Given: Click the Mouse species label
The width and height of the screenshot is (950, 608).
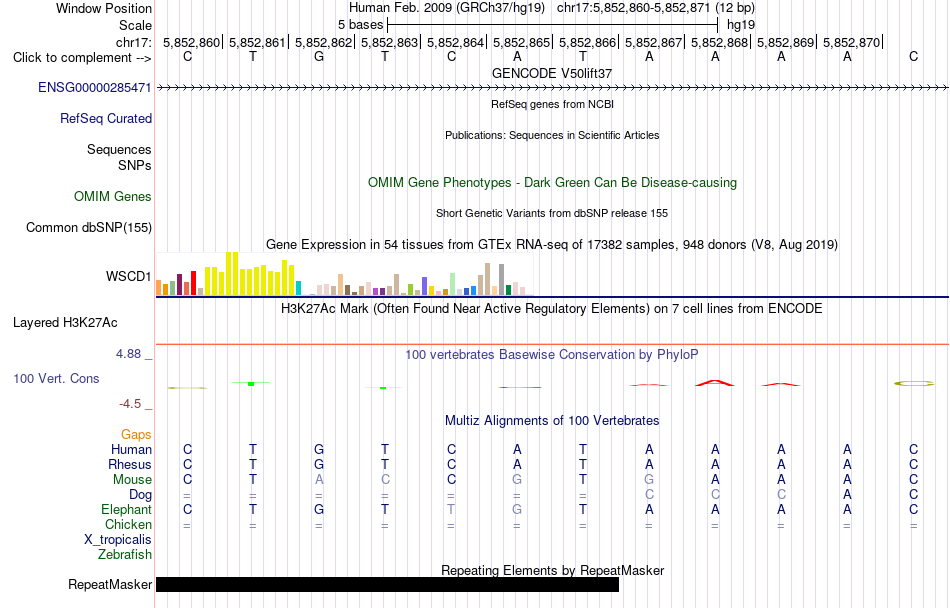Looking at the screenshot, I should [132, 480].
